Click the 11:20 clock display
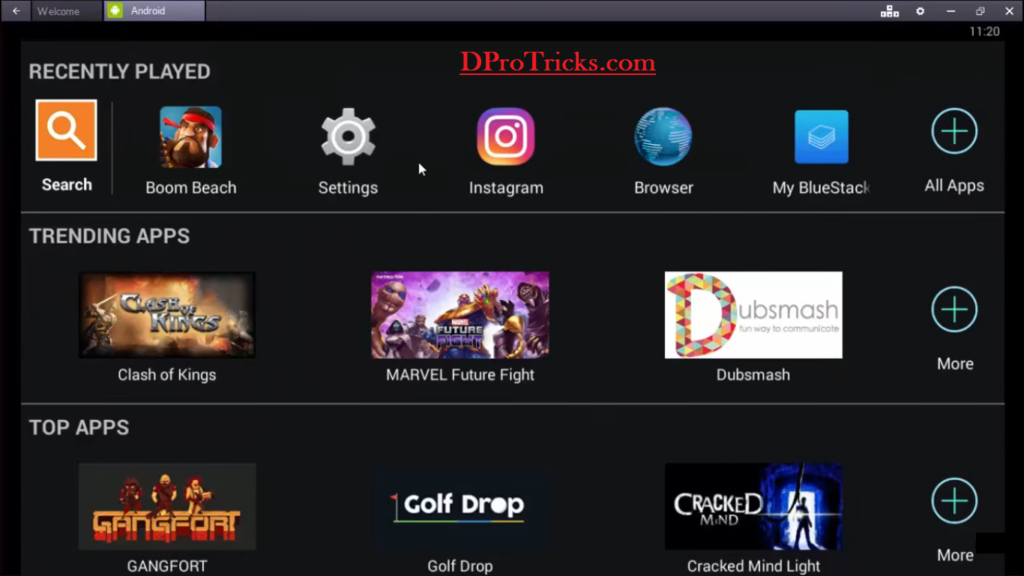The image size is (1024, 576). click(x=984, y=31)
